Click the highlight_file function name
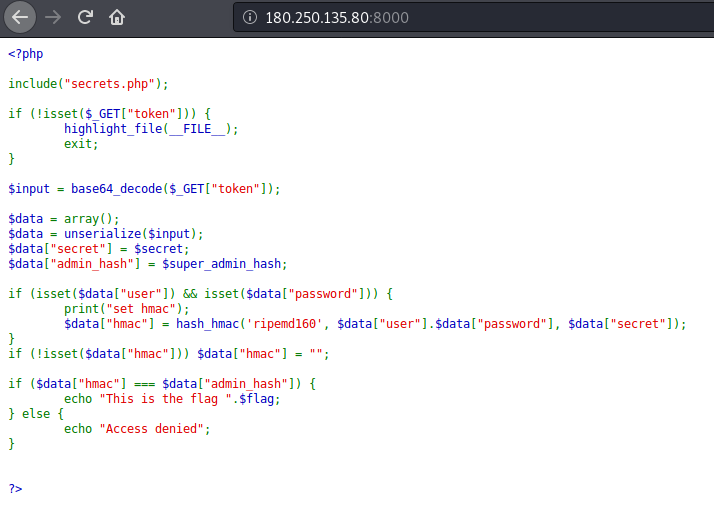 [x=112, y=129]
